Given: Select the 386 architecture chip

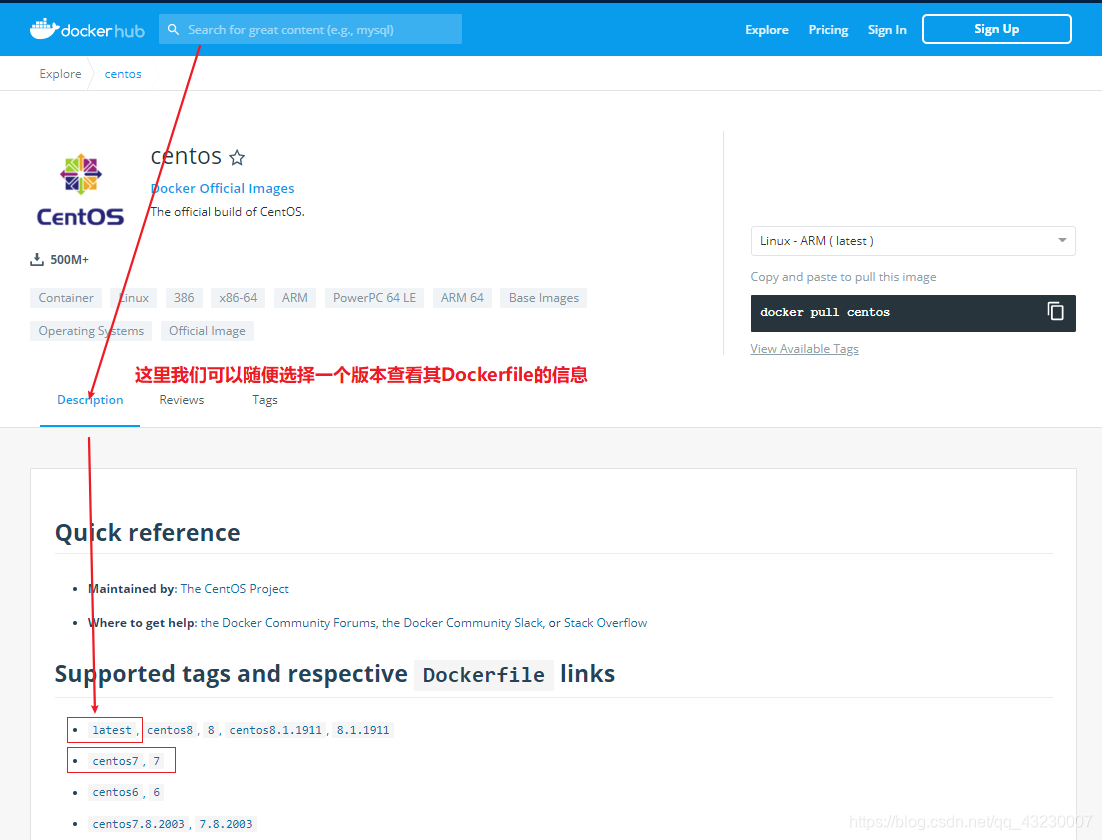Looking at the screenshot, I should pos(184,298).
